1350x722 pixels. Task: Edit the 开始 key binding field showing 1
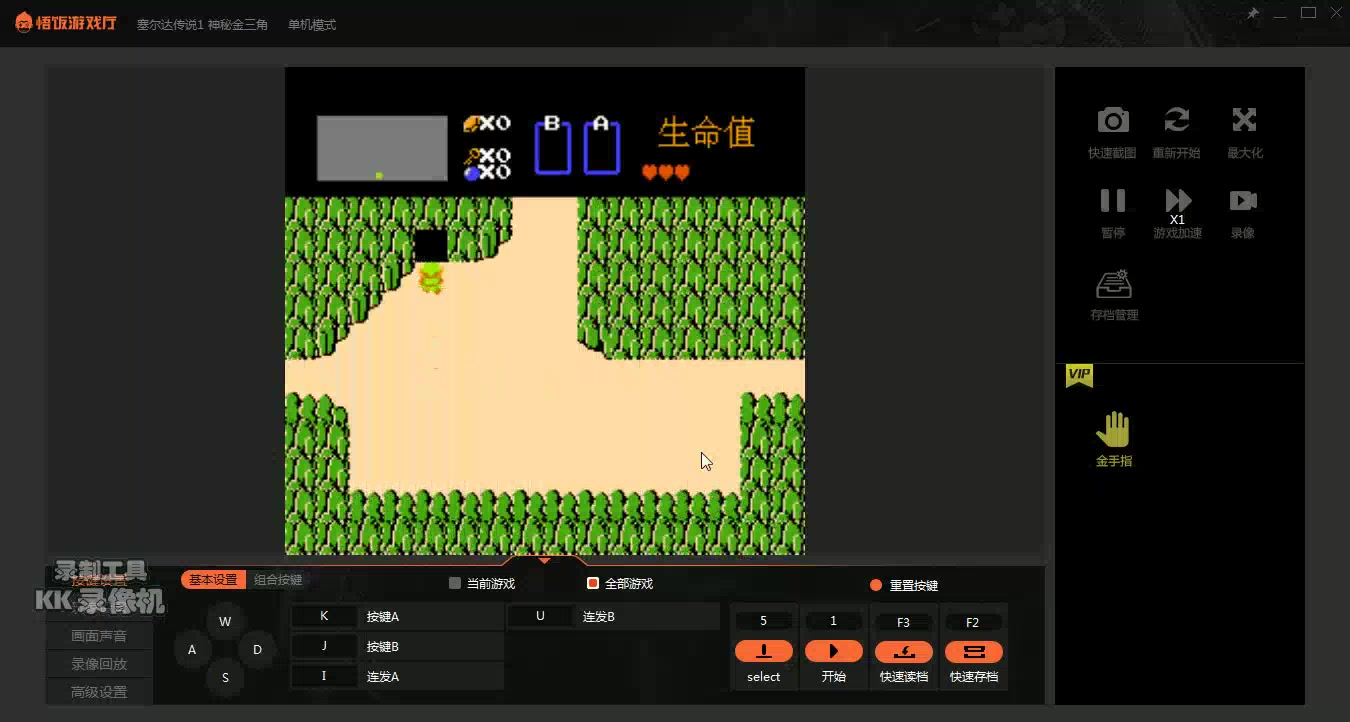pos(834,621)
